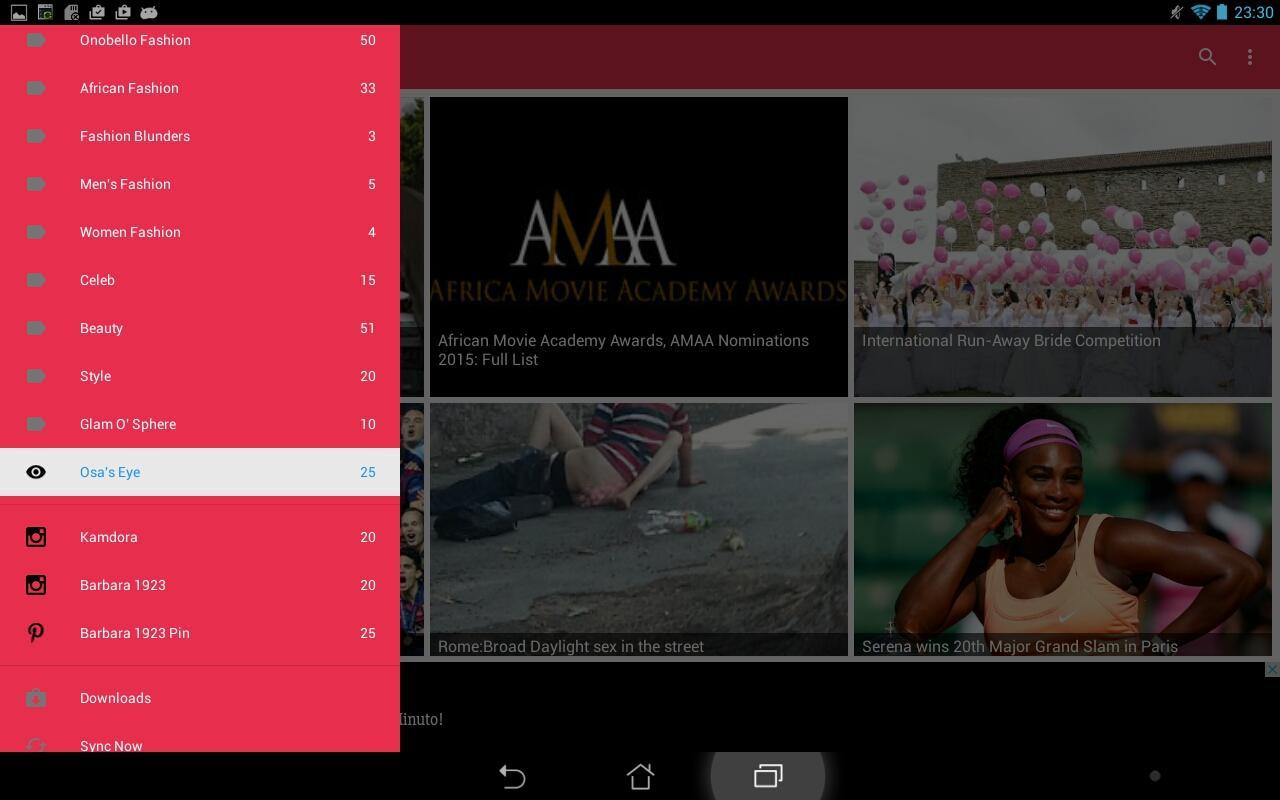Select the African Fashion category
Viewport: 1280px width, 800px height.
pos(129,88)
